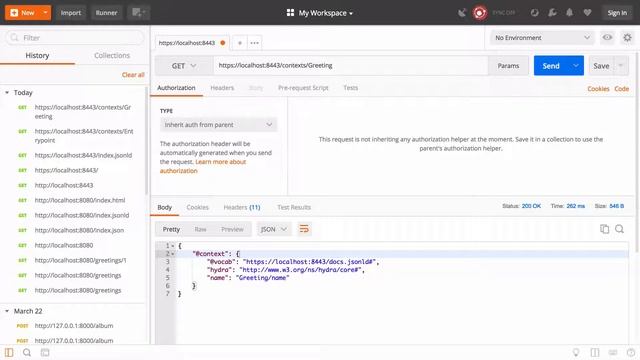
Task: Collapse the @context JSON fold arrow
Action: [x=173, y=254]
